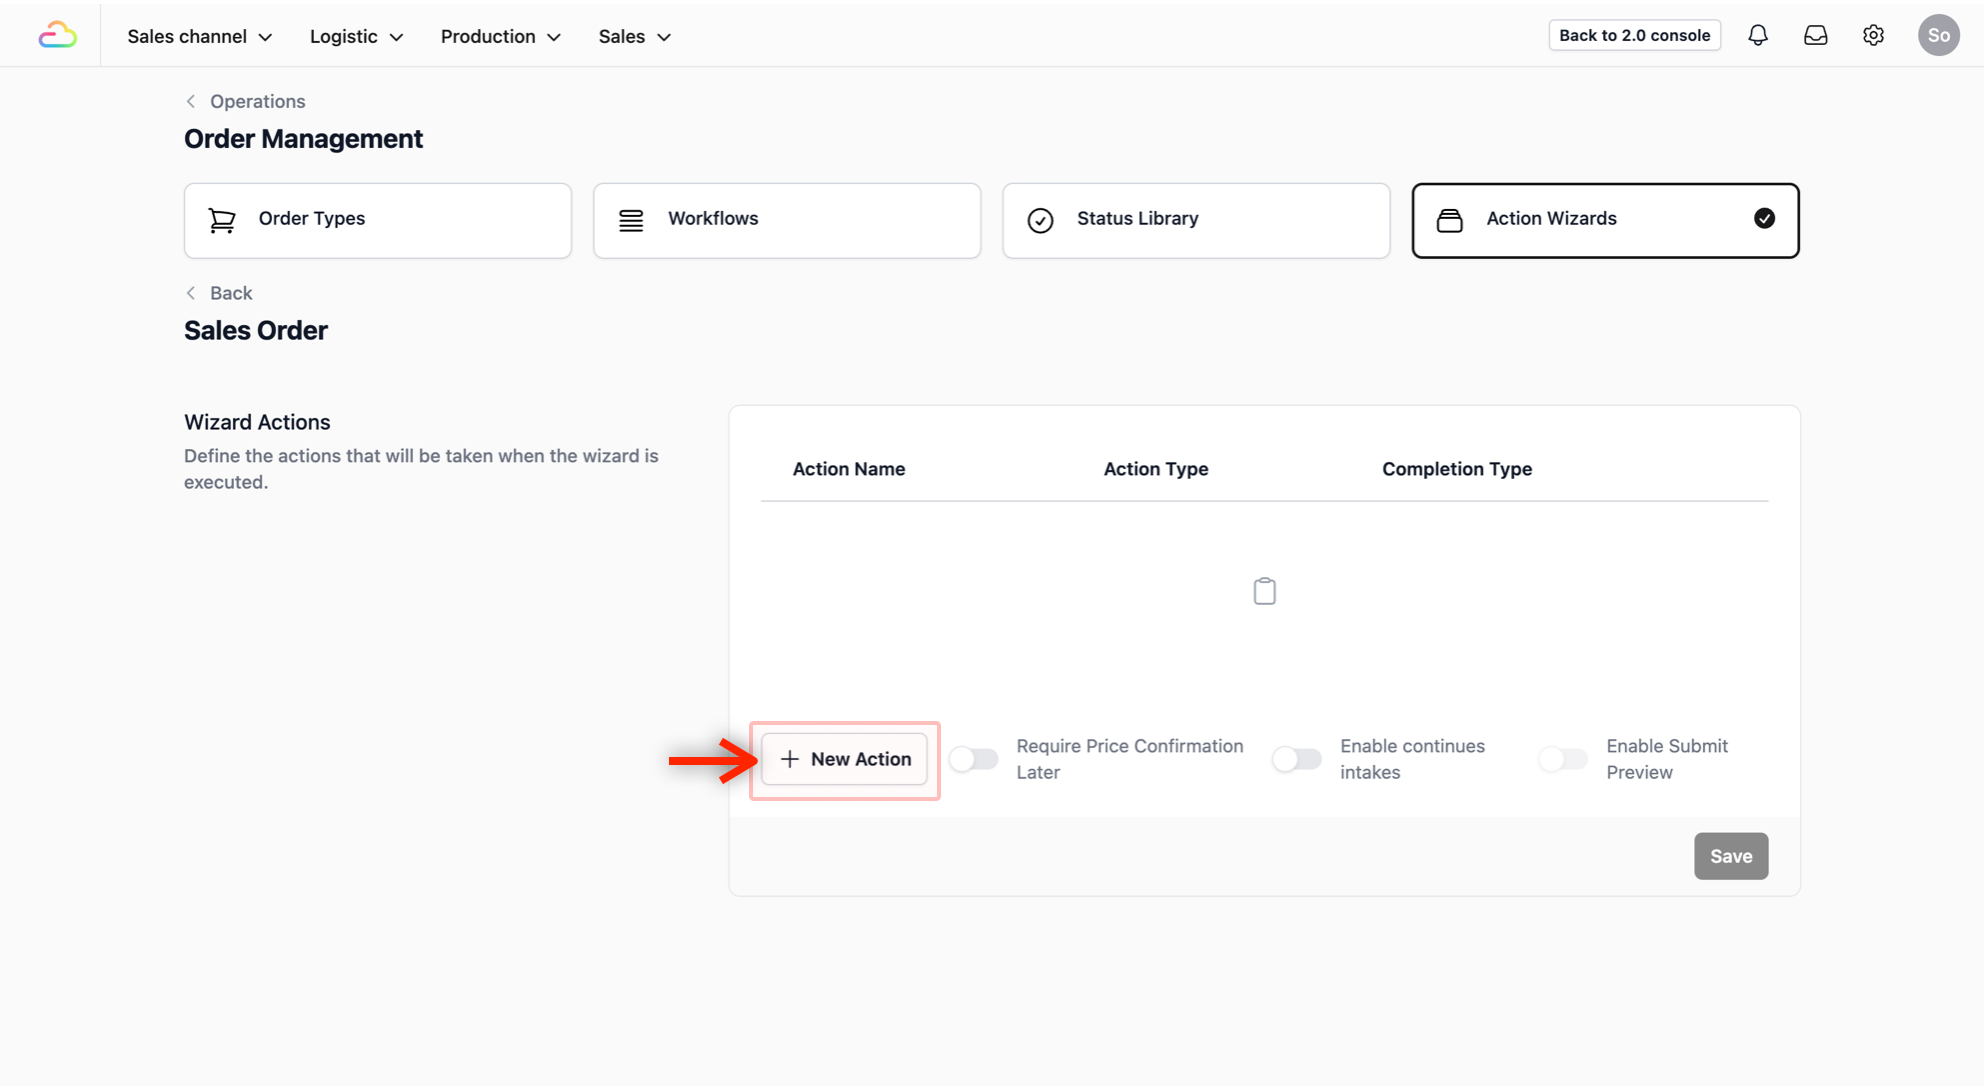Go back via Operations breadcrumb link

tap(256, 101)
